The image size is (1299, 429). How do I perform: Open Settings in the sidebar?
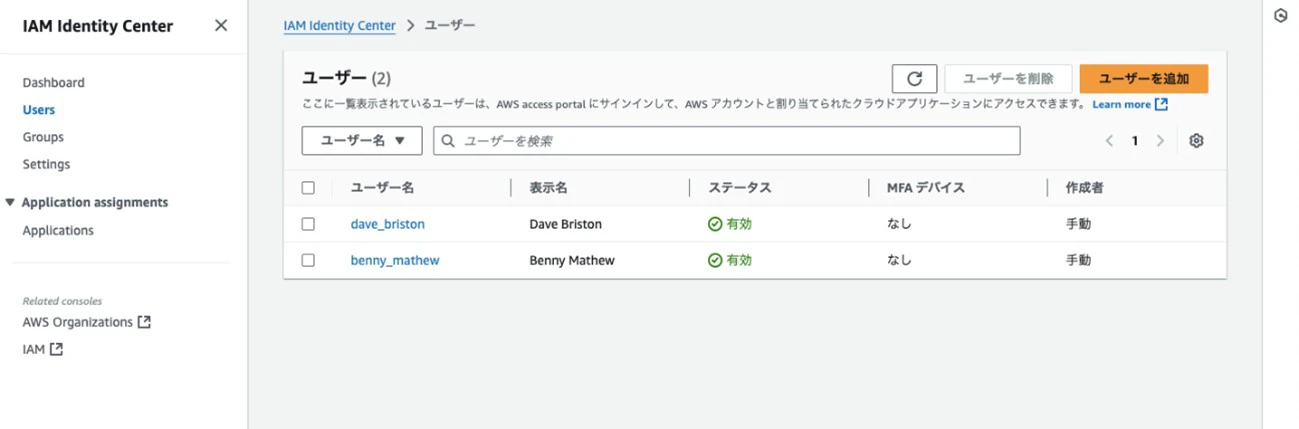click(47, 164)
